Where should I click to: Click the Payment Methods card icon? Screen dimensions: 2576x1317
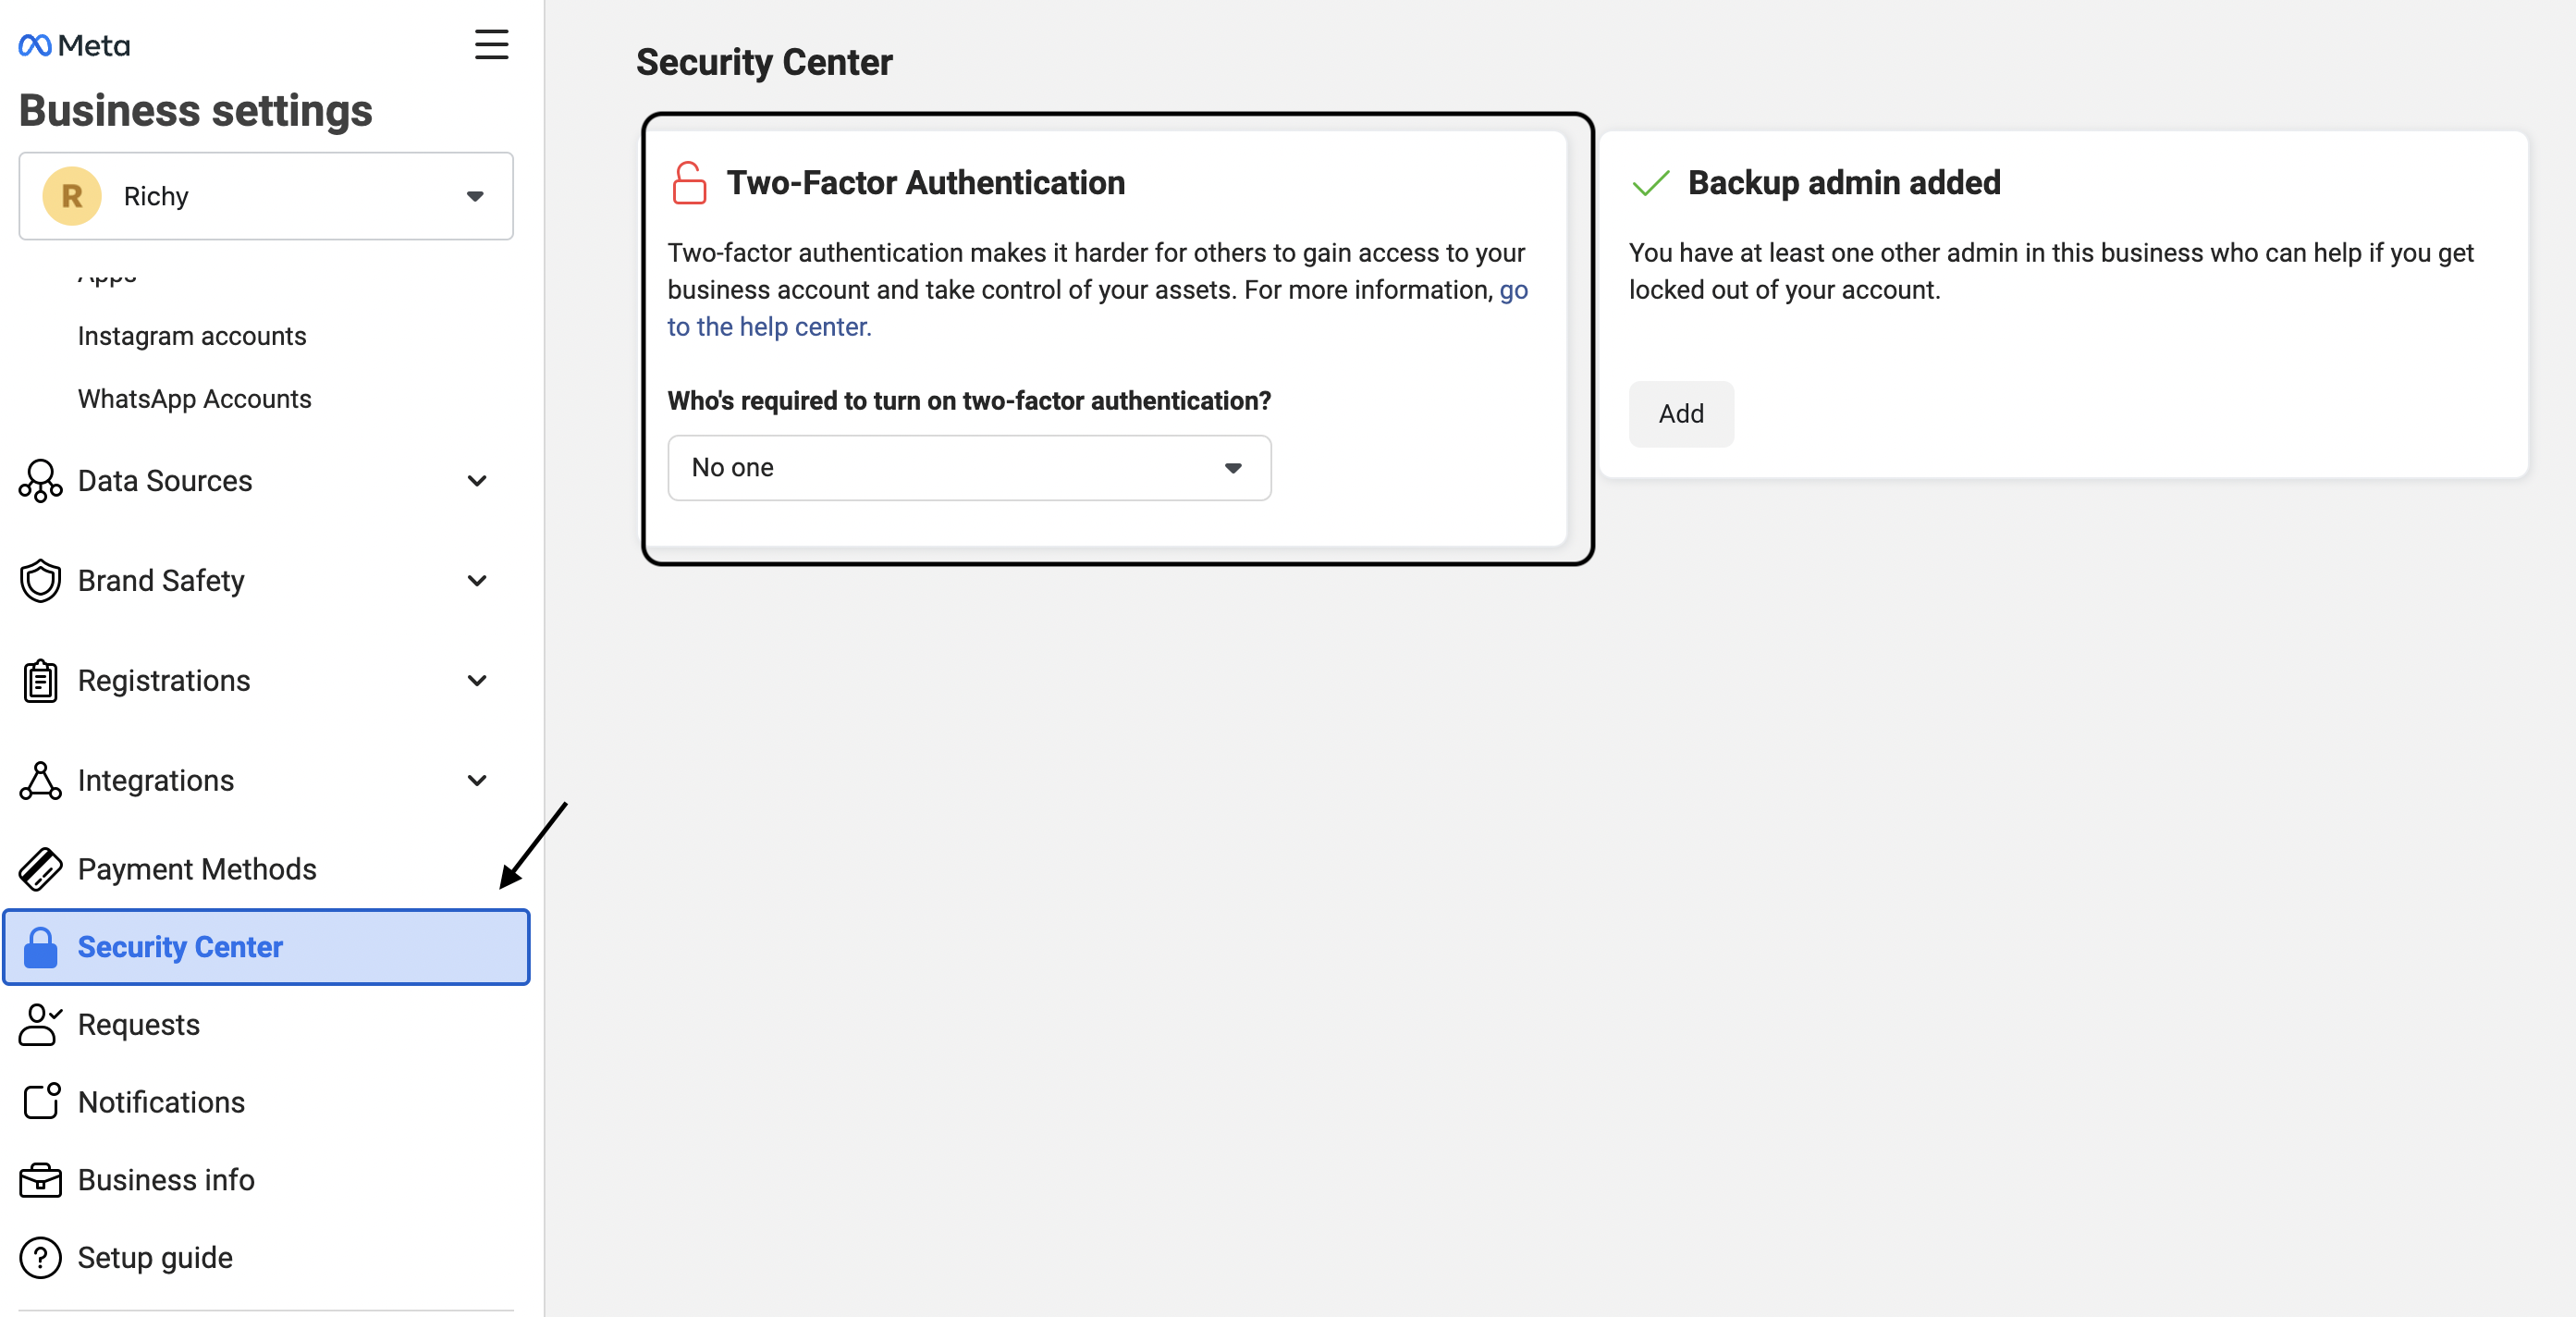click(x=40, y=869)
